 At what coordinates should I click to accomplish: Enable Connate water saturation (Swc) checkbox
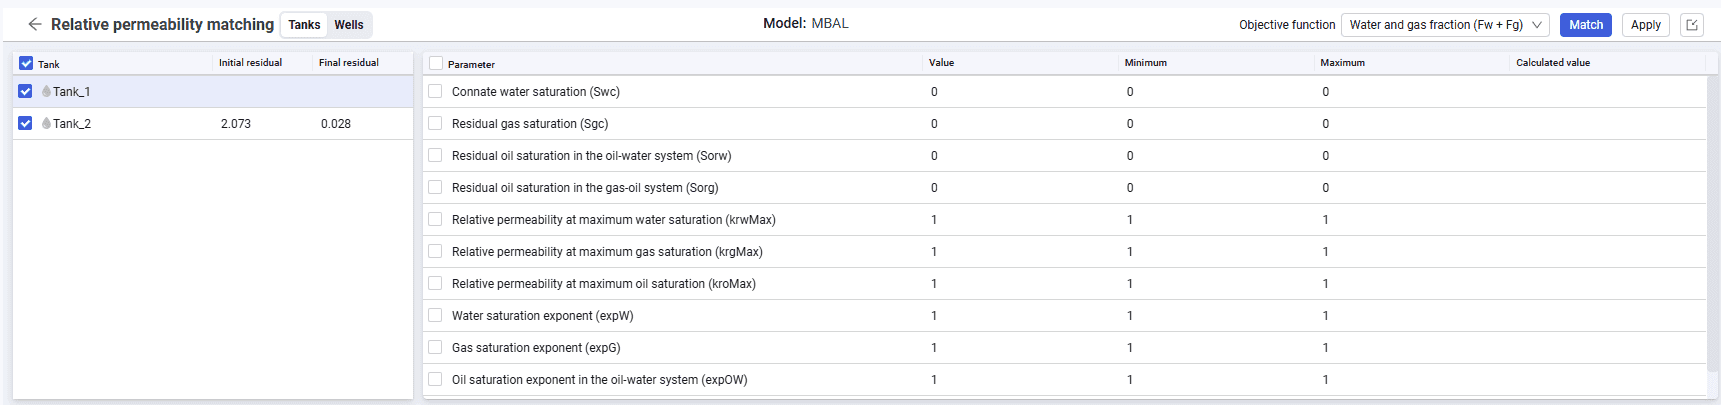coord(435,91)
